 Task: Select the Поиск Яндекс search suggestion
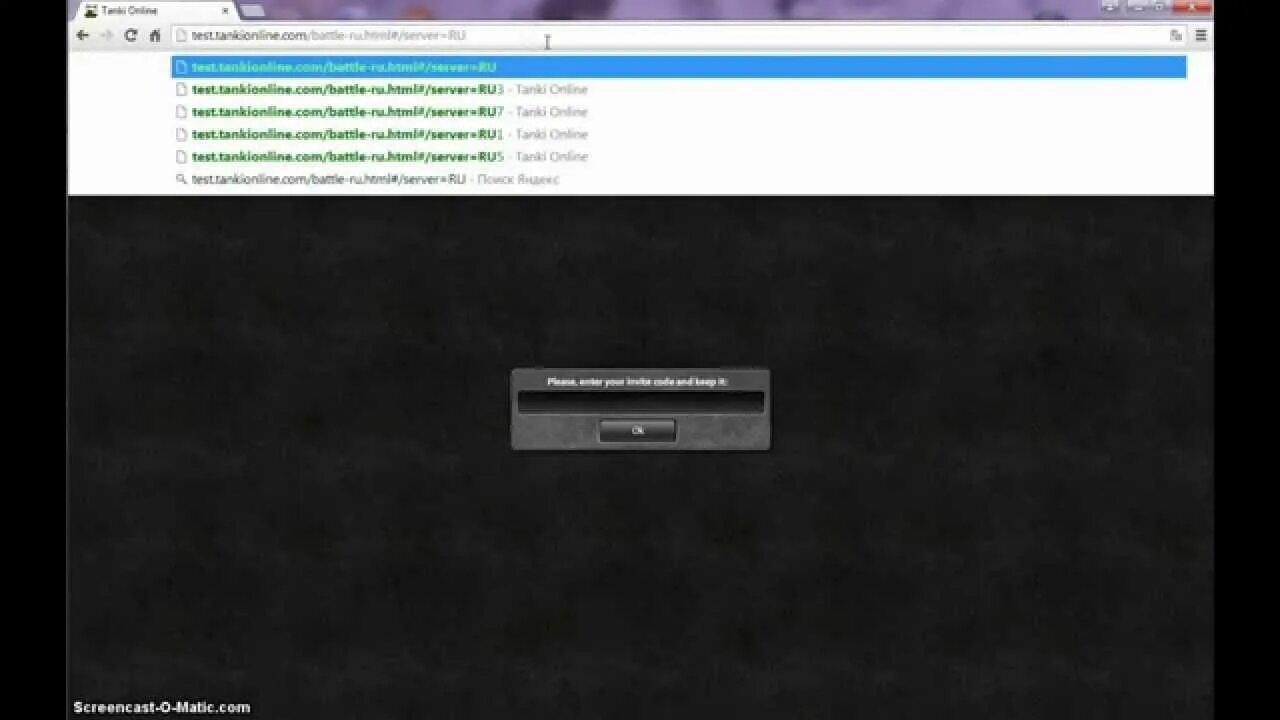[679, 179]
